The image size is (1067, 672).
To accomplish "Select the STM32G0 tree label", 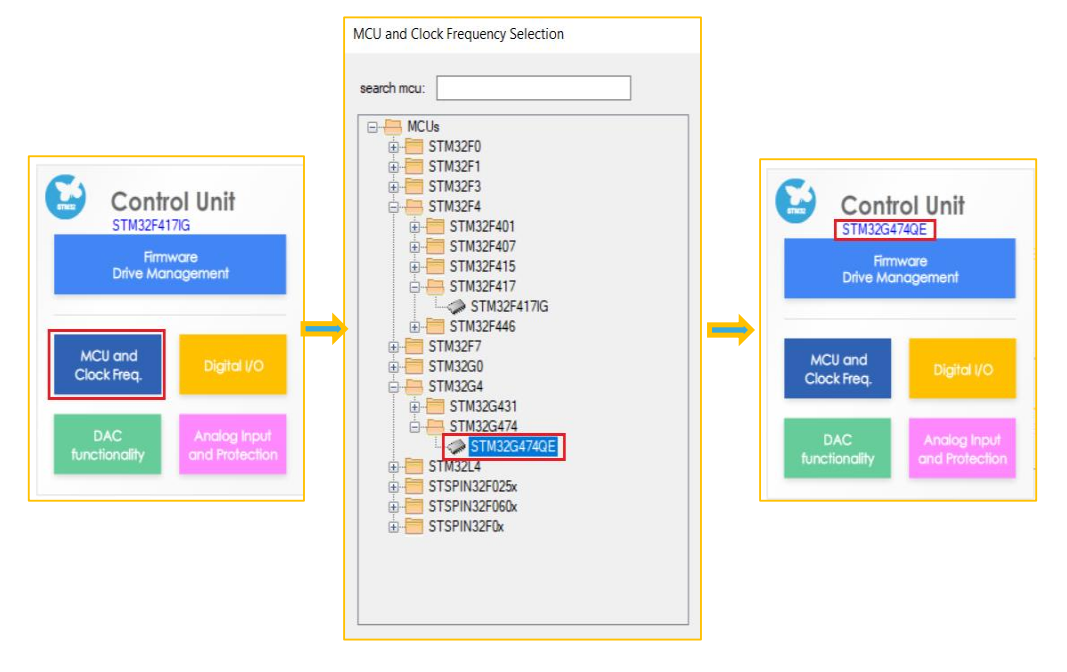I will 455,367.
